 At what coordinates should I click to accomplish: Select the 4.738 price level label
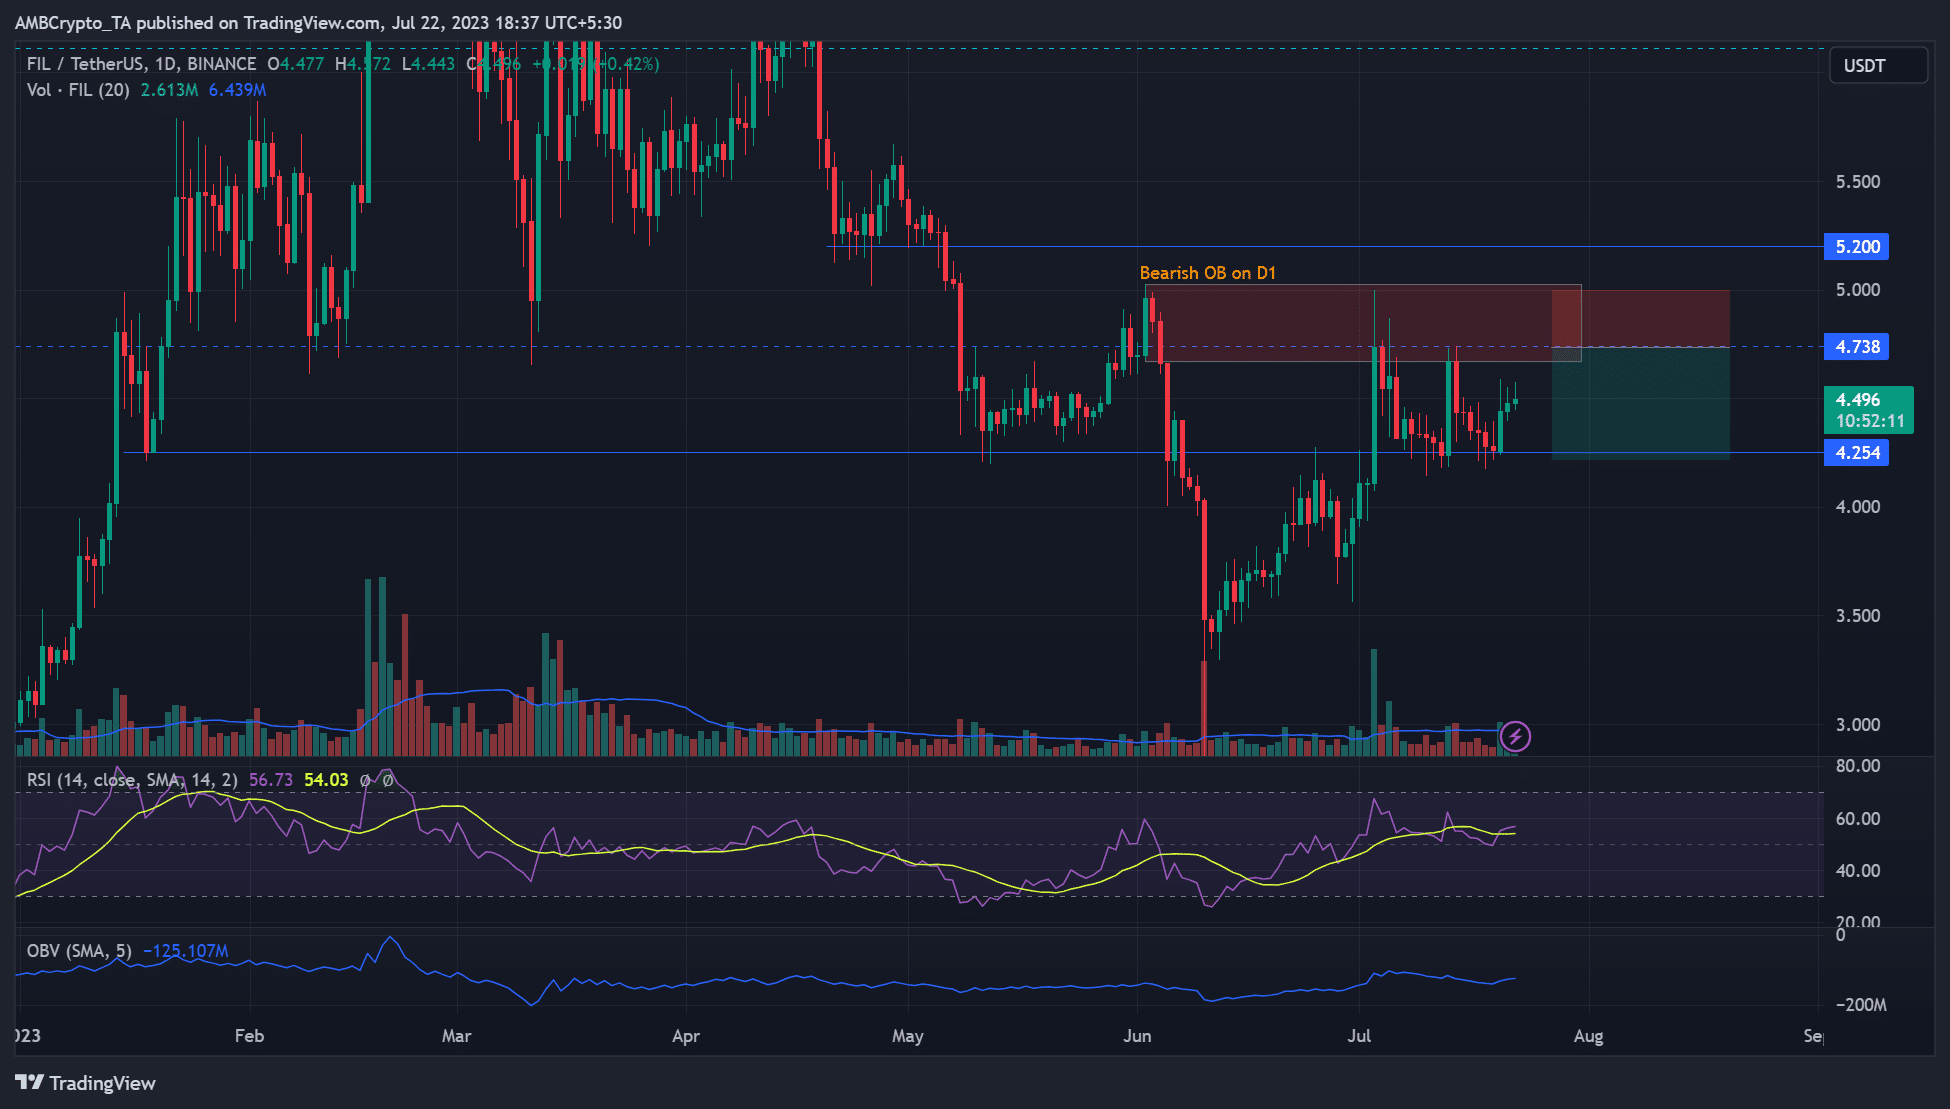1857,347
